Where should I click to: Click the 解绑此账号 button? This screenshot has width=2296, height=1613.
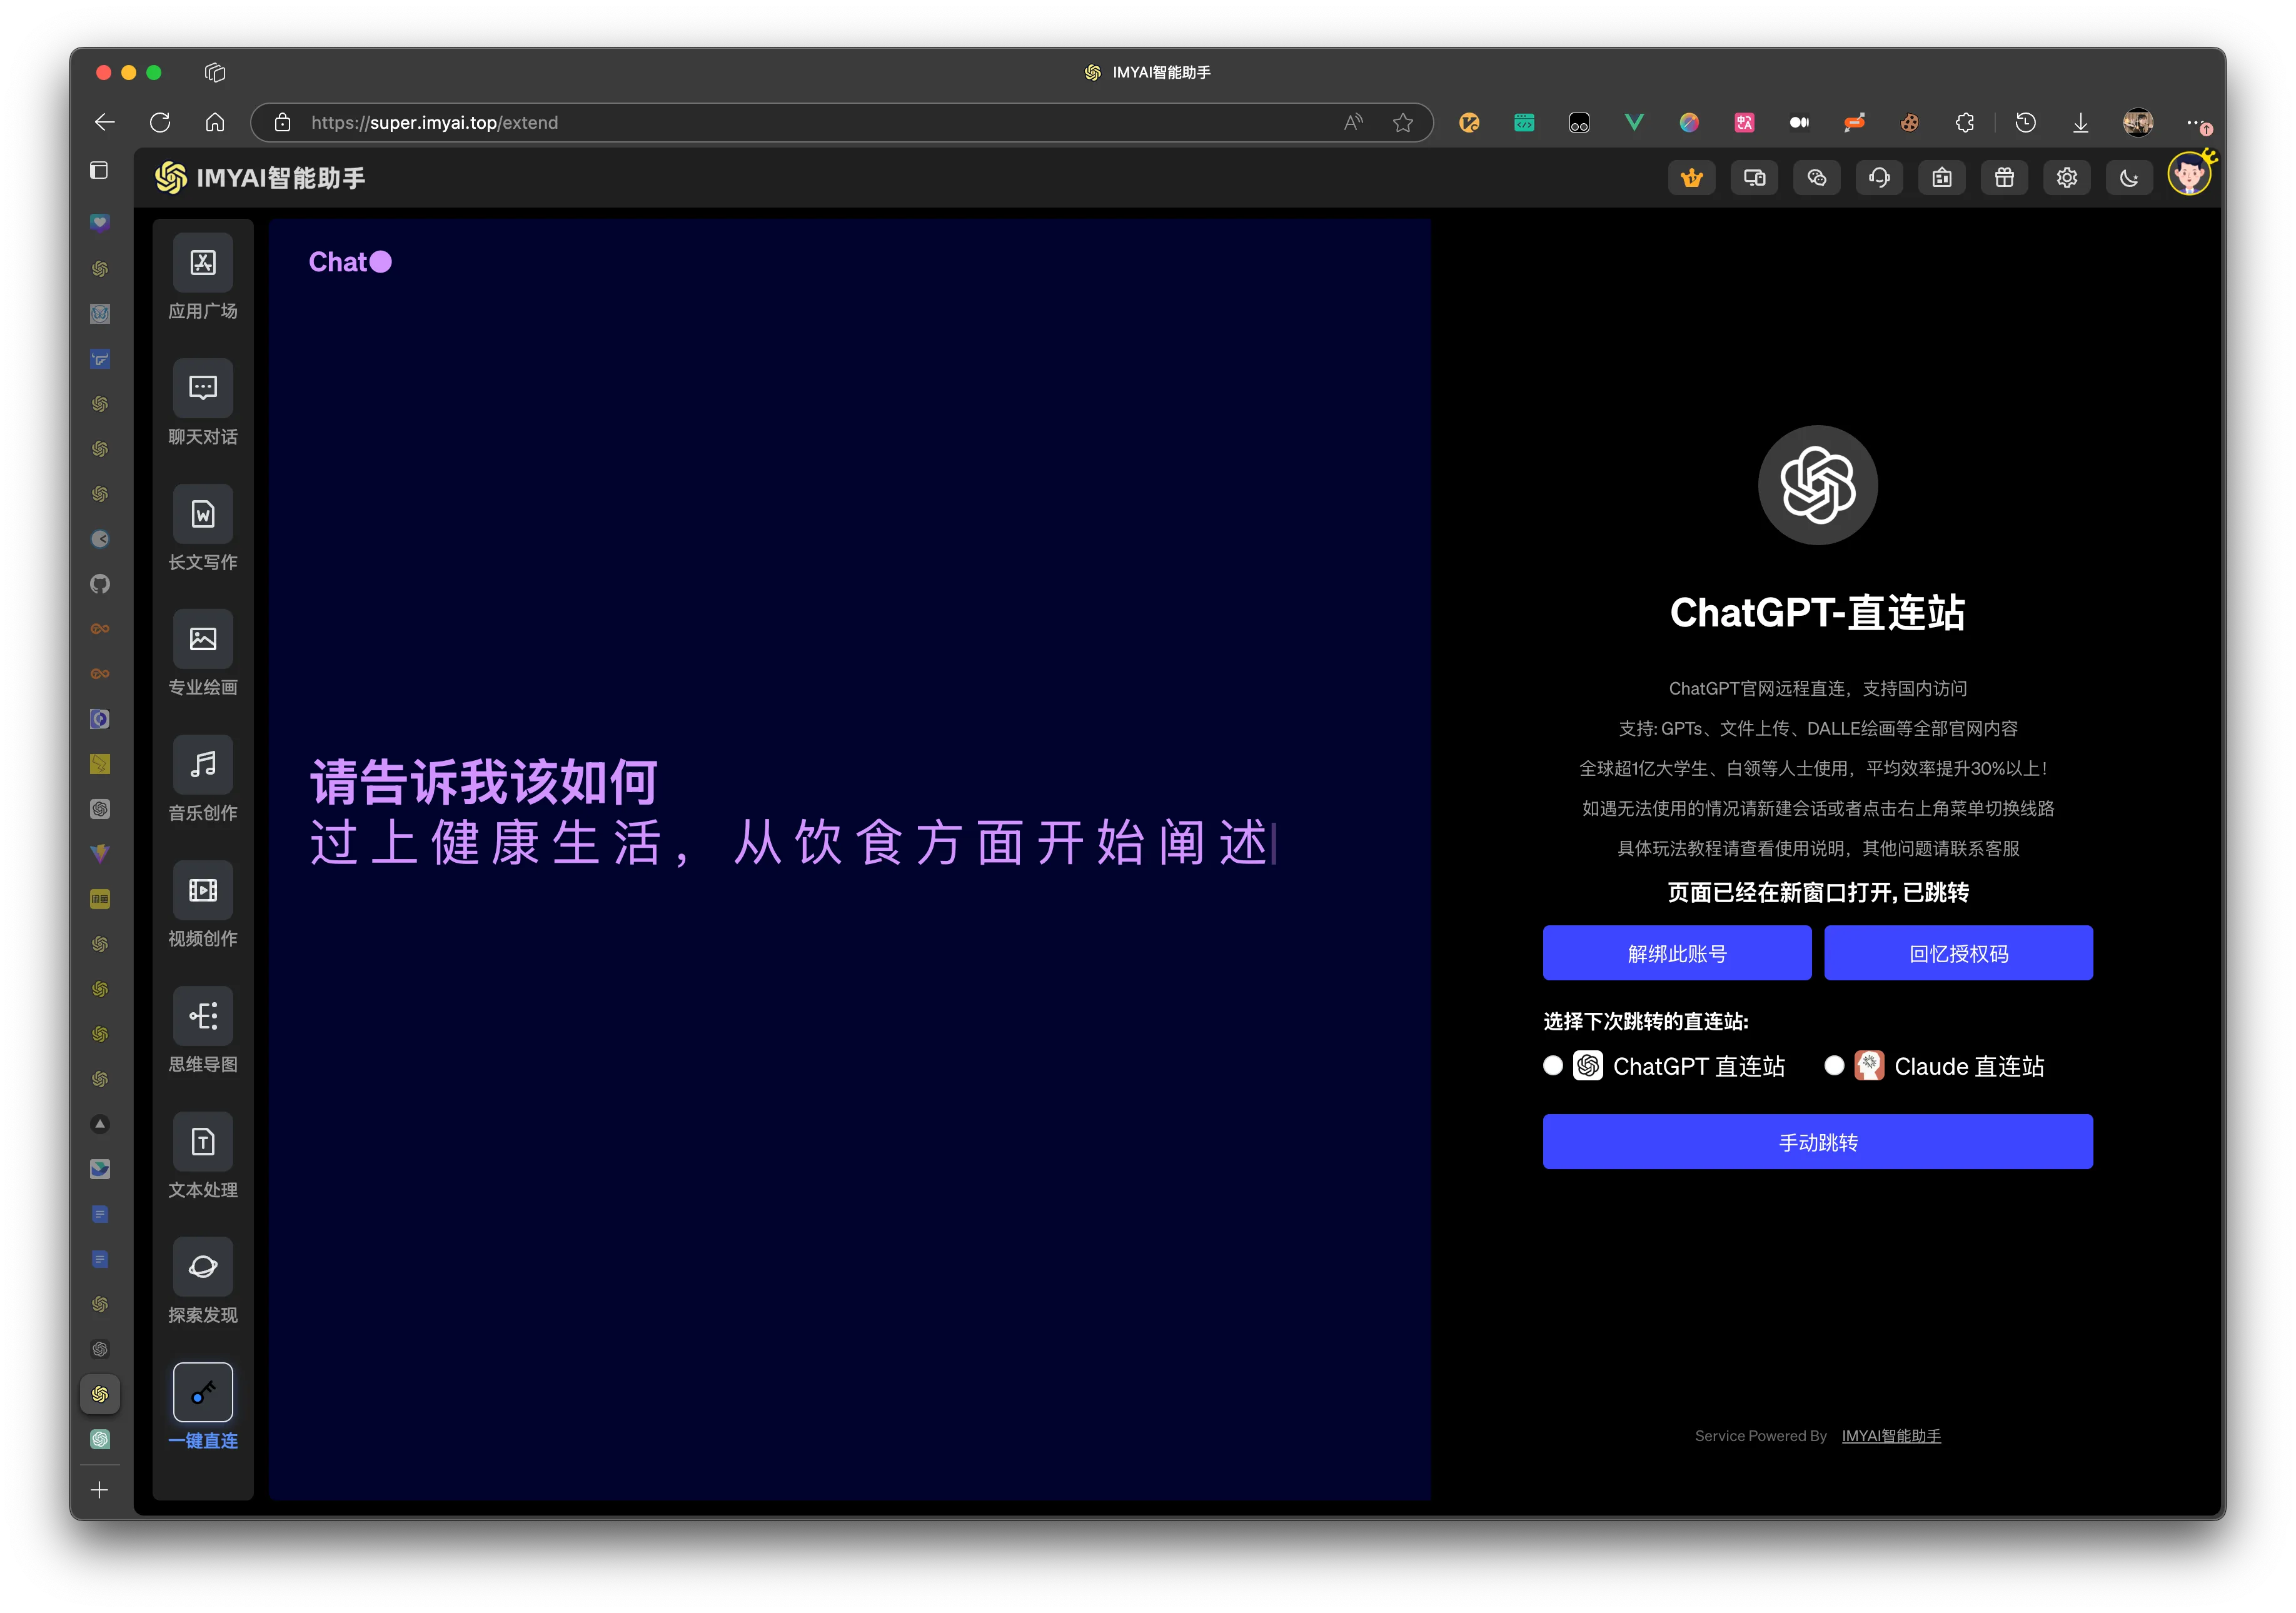1677,953
